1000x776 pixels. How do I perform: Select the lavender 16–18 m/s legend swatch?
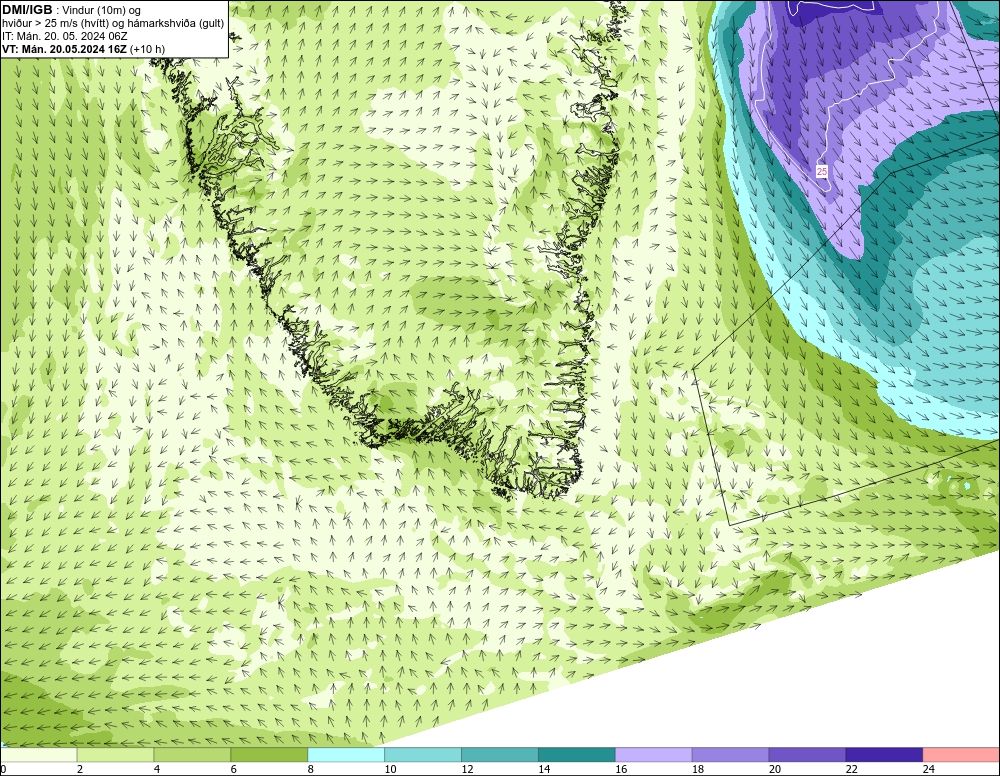pyautogui.click(x=653, y=755)
